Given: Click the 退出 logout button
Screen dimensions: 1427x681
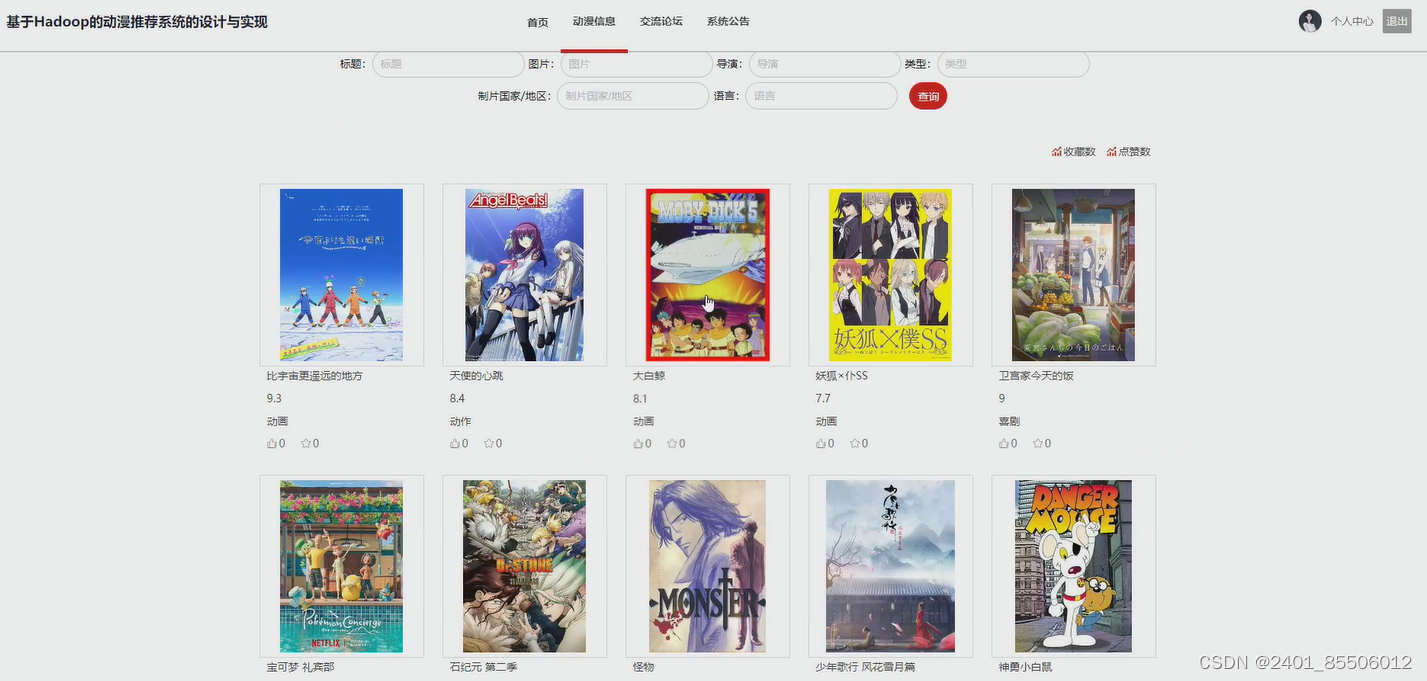Looking at the screenshot, I should point(1397,21).
